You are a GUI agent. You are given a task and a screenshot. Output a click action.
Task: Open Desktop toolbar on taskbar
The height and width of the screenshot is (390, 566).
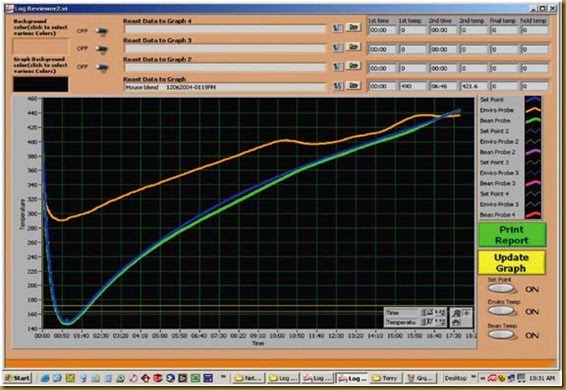(x=456, y=378)
